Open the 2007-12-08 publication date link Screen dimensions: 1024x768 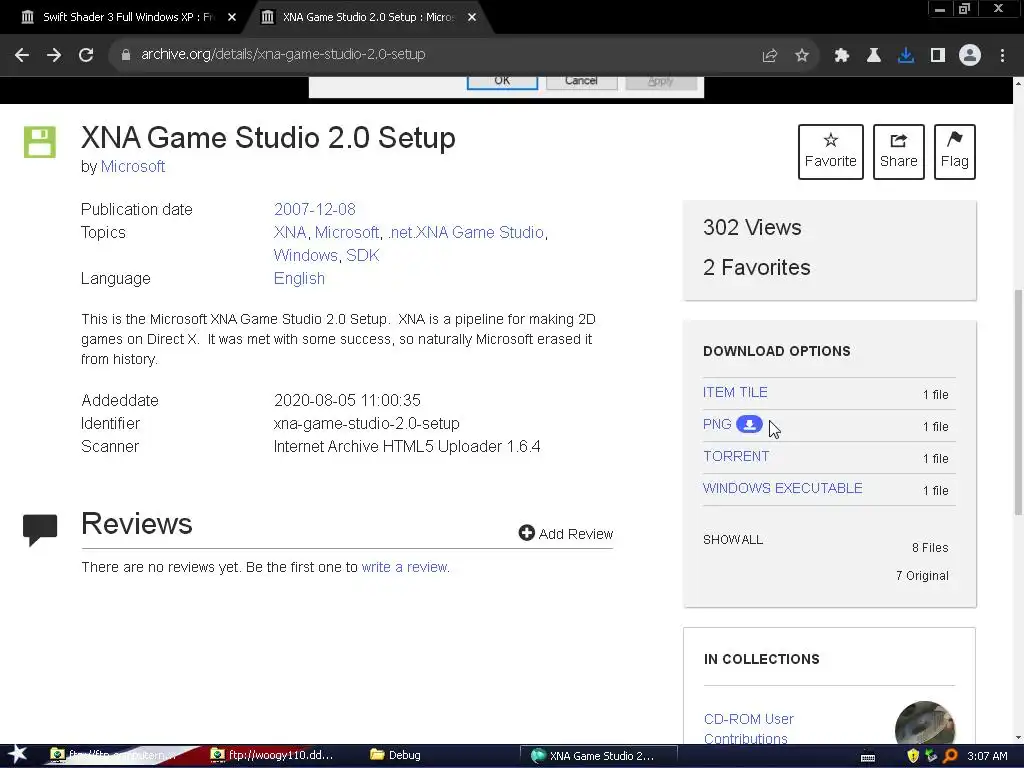tap(315, 210)
